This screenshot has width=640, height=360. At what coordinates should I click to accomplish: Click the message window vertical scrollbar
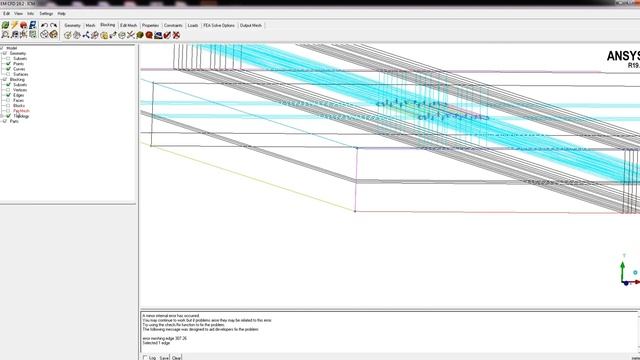coord(638,331)
